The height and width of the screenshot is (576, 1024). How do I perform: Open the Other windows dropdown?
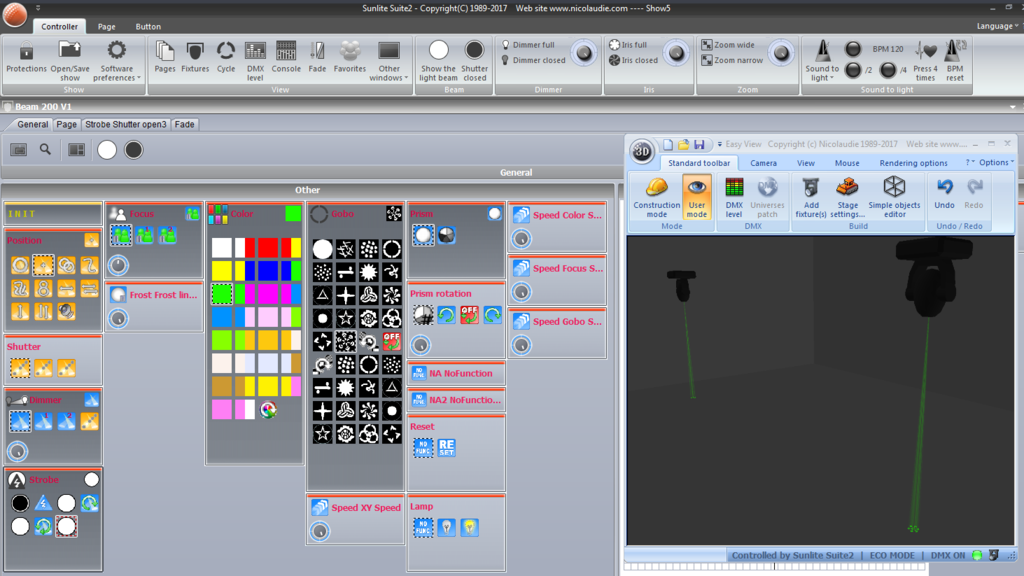point(389,61)
